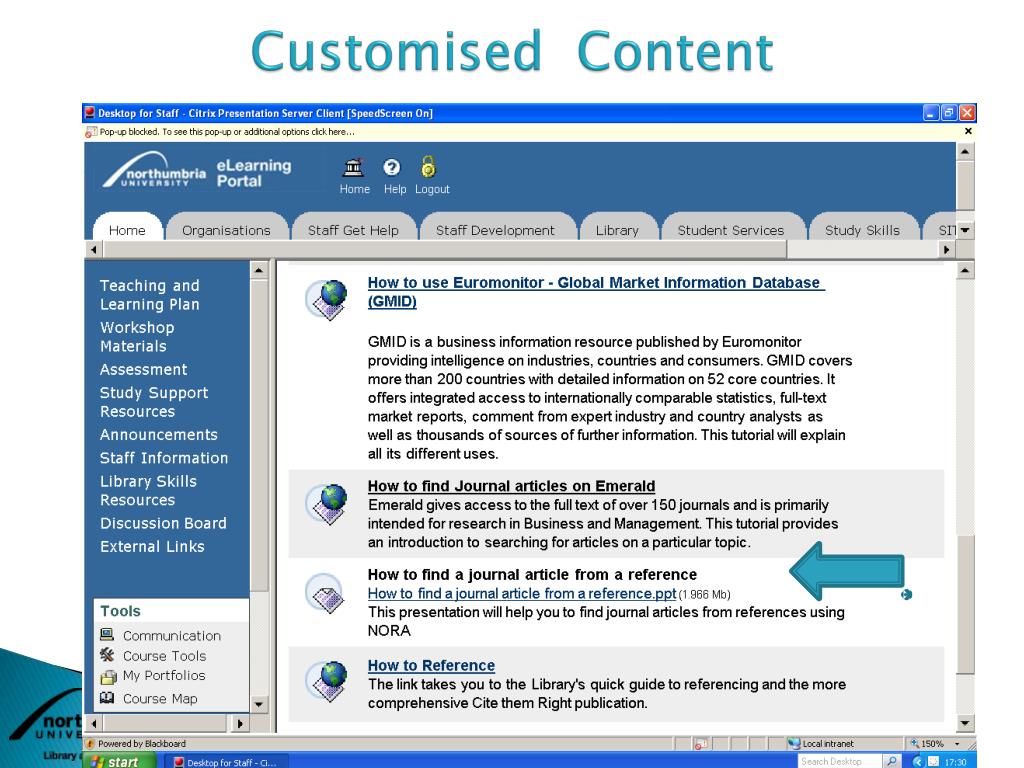1024x768 pixels.
Task: Open zoom level 150% dropdown
Action: [957, 743]
